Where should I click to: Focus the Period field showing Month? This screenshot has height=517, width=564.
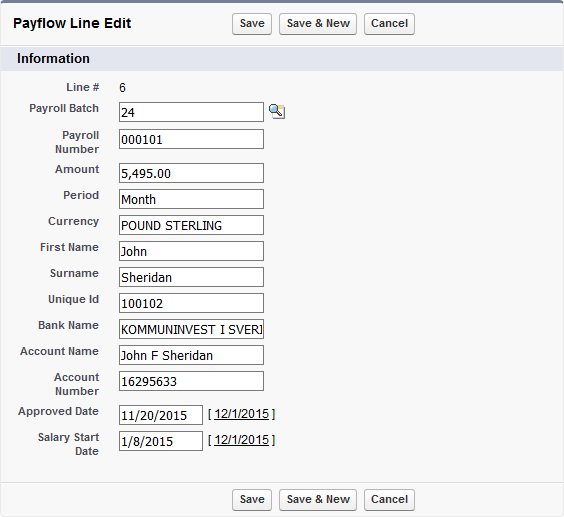click(x=191, y=199)
